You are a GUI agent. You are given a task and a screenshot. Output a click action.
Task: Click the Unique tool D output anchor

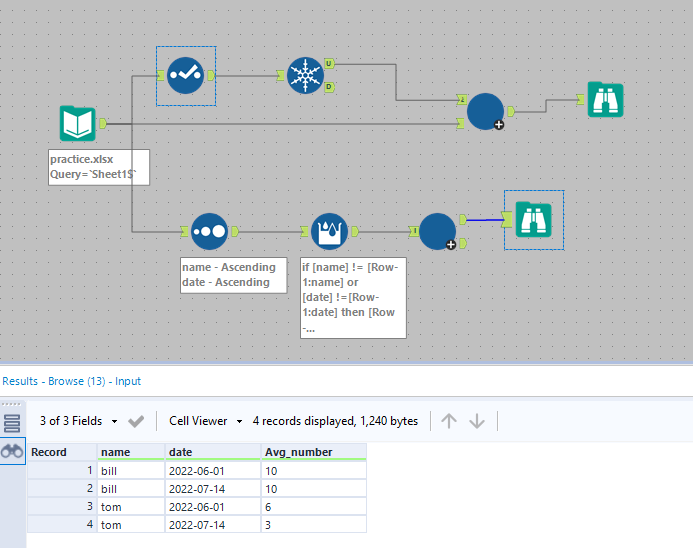(x=329, y=87)
